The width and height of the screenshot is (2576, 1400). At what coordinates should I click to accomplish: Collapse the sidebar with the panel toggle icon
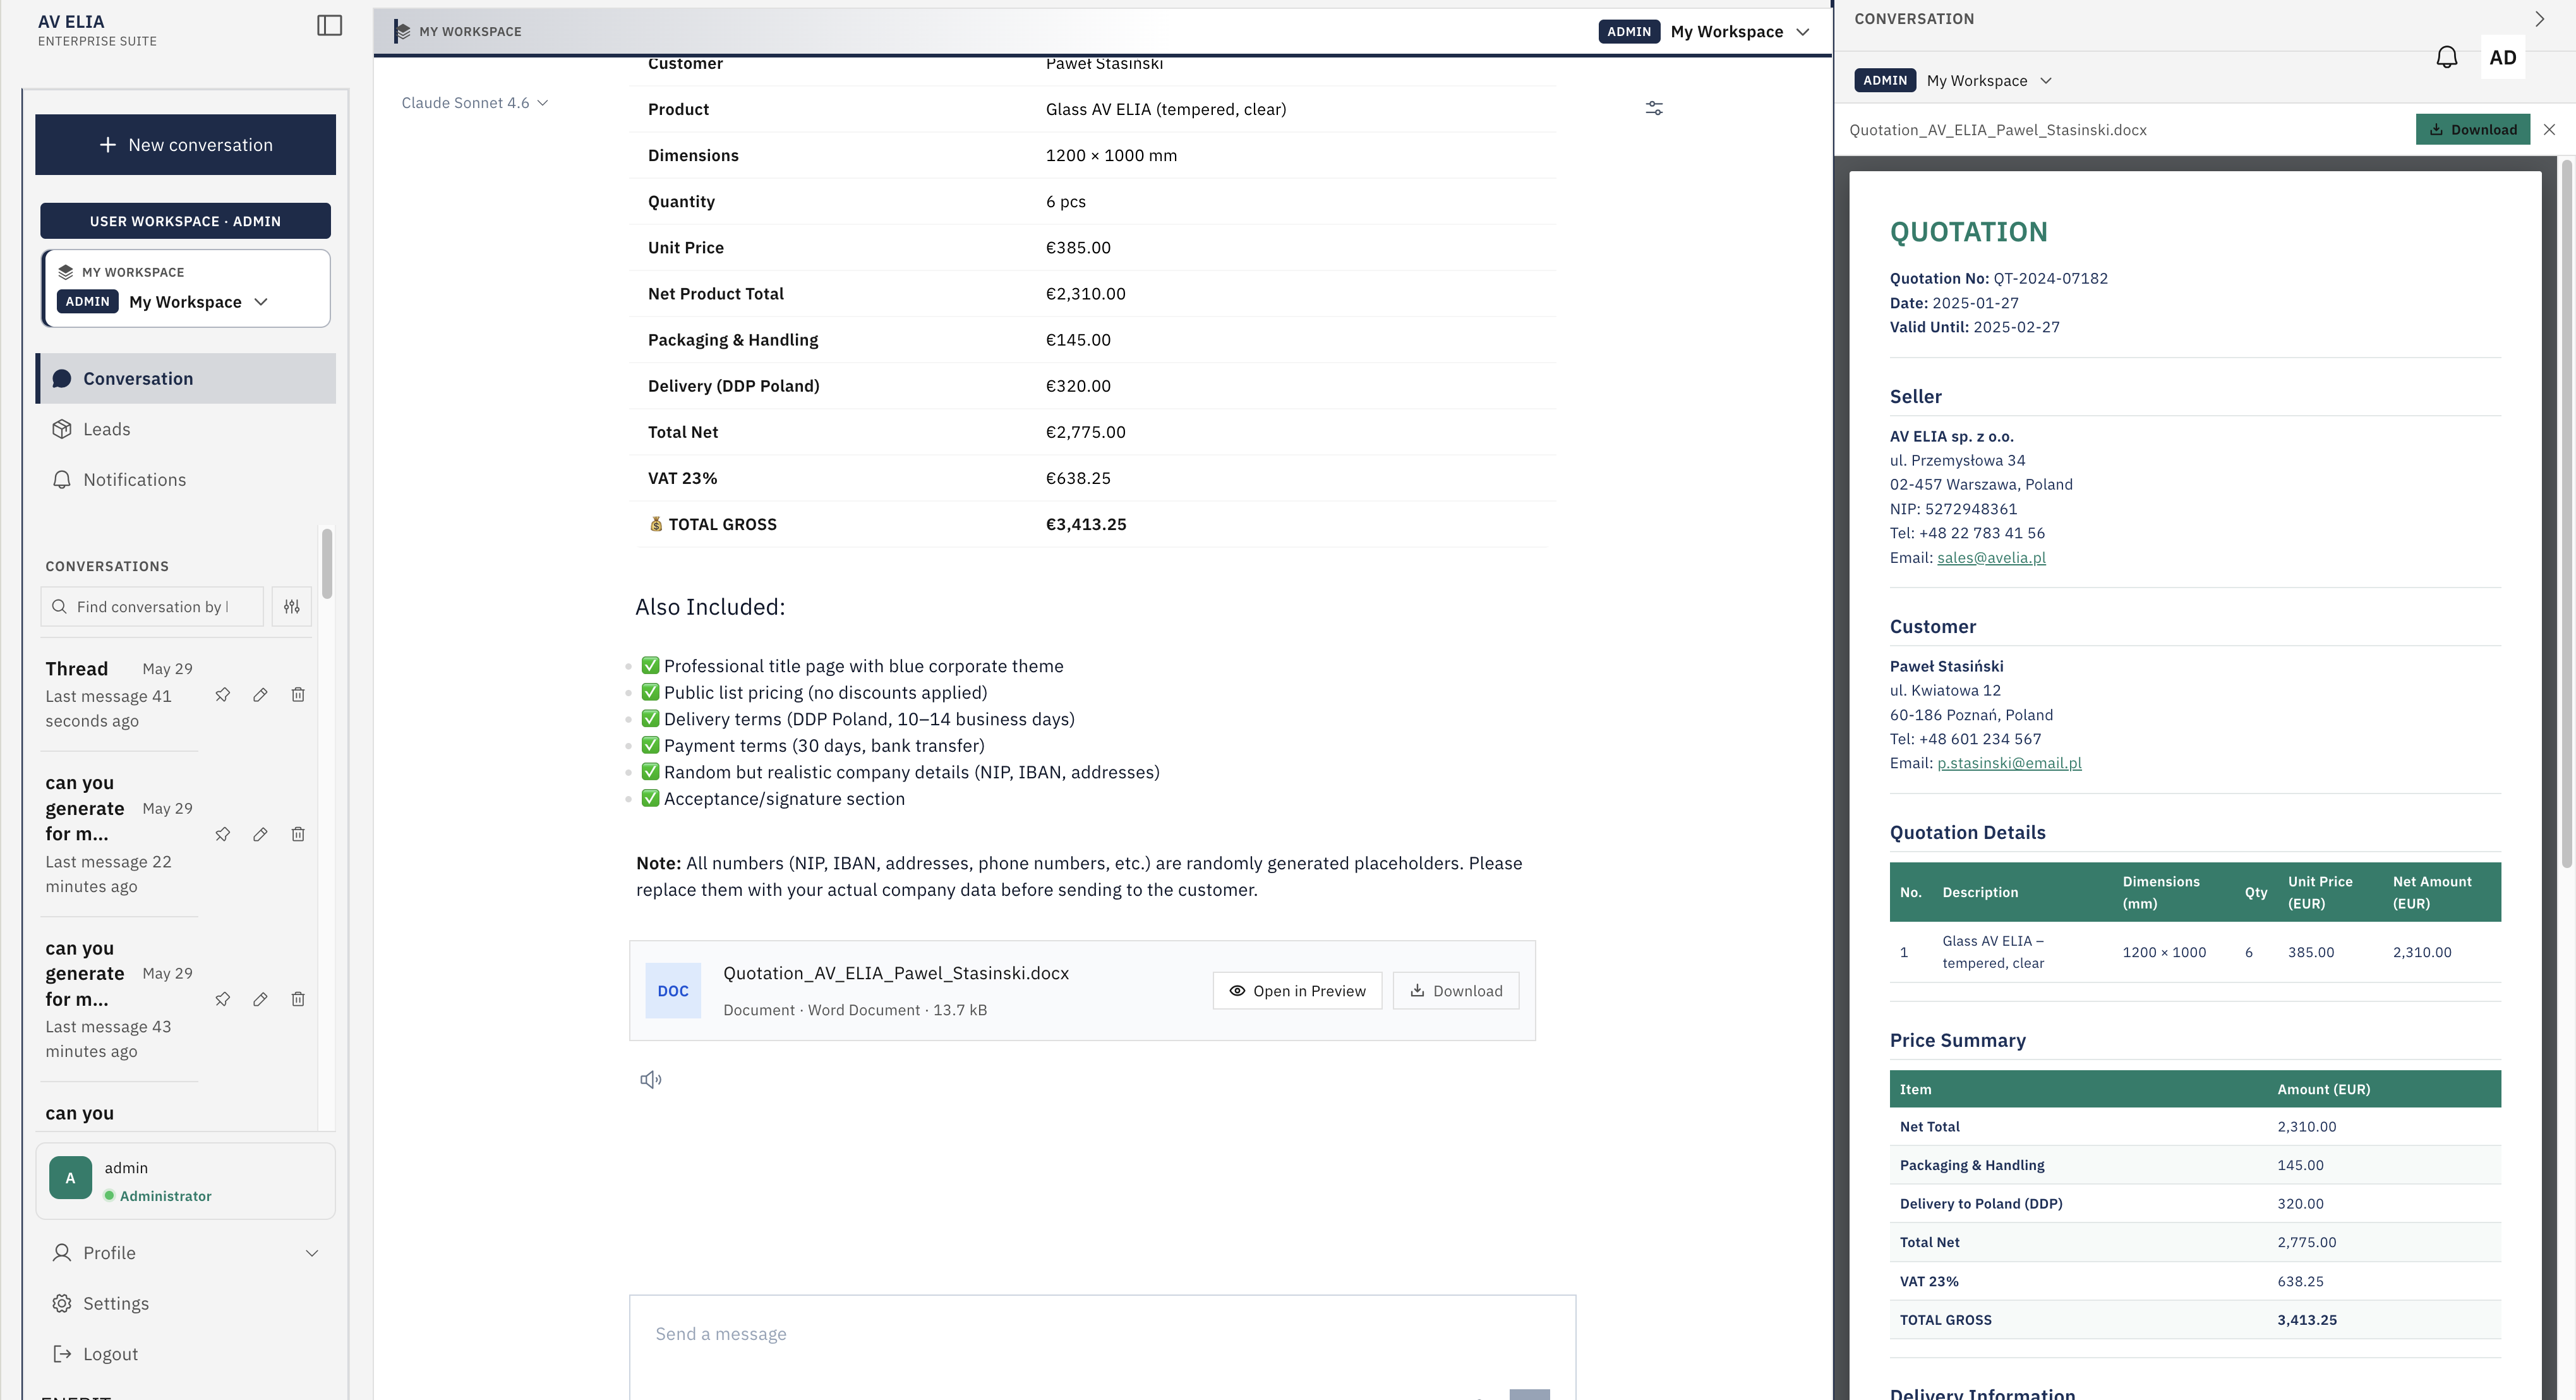(329, 26)
